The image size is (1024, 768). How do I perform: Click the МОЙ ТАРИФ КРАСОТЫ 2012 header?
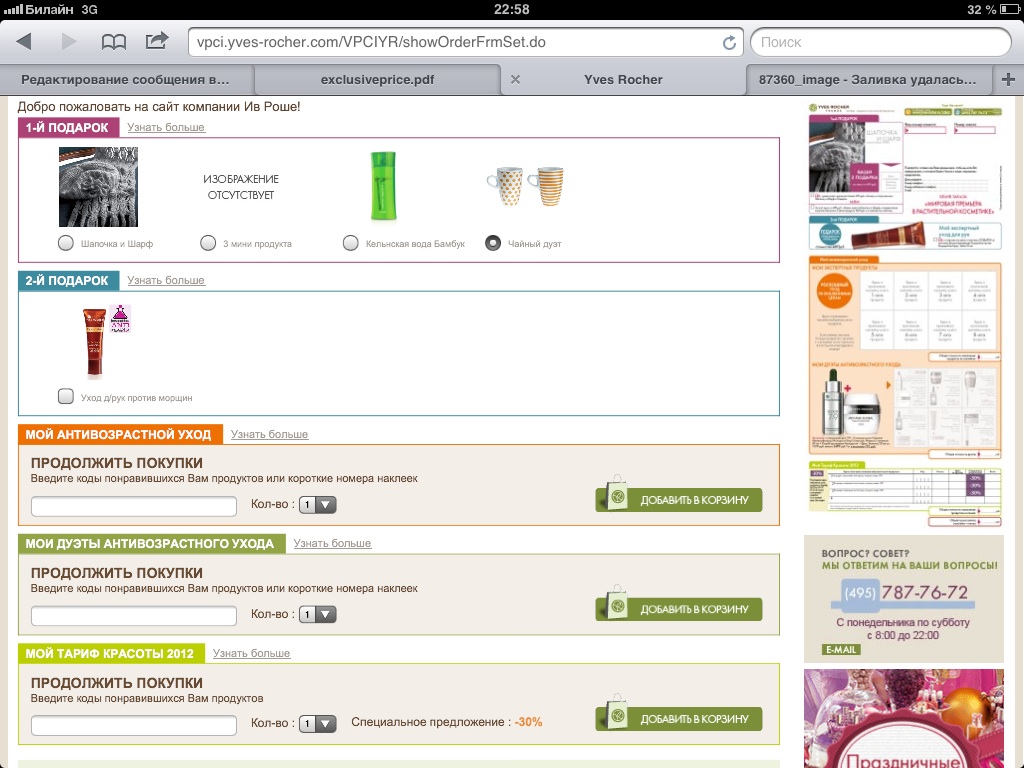point(111,653)
